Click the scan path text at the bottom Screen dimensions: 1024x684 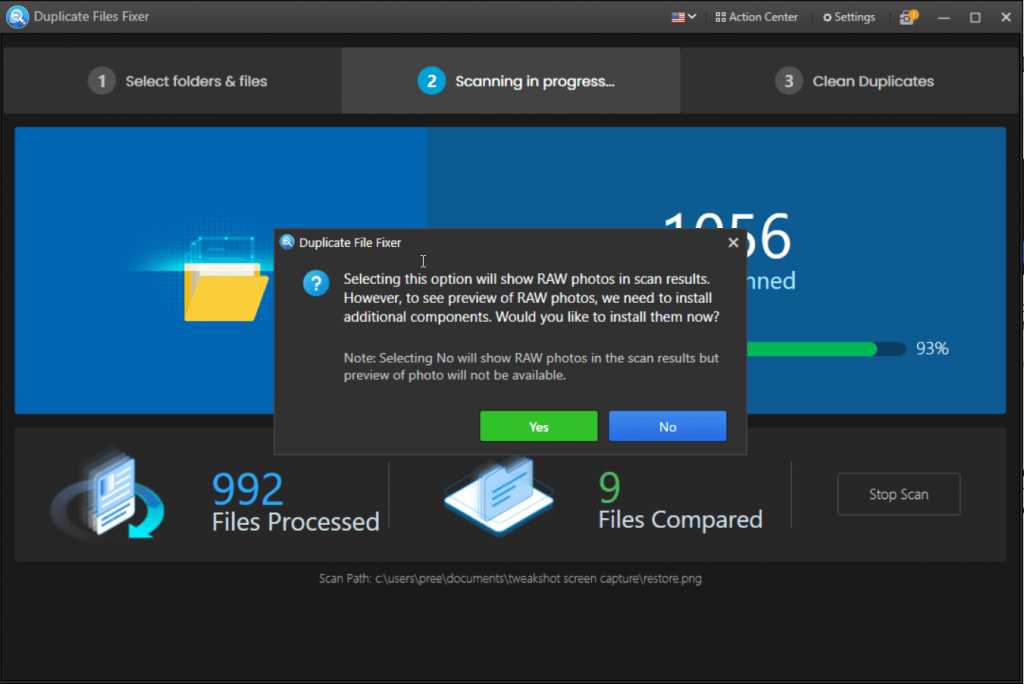511,578
